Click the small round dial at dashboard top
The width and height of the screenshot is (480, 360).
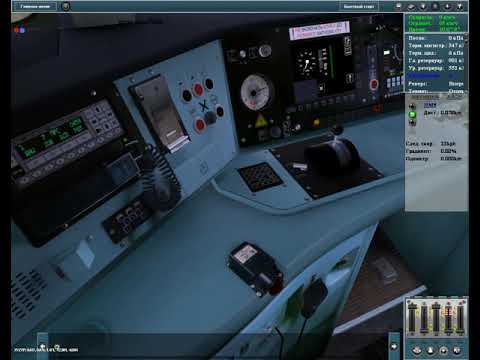coord(265,51)
